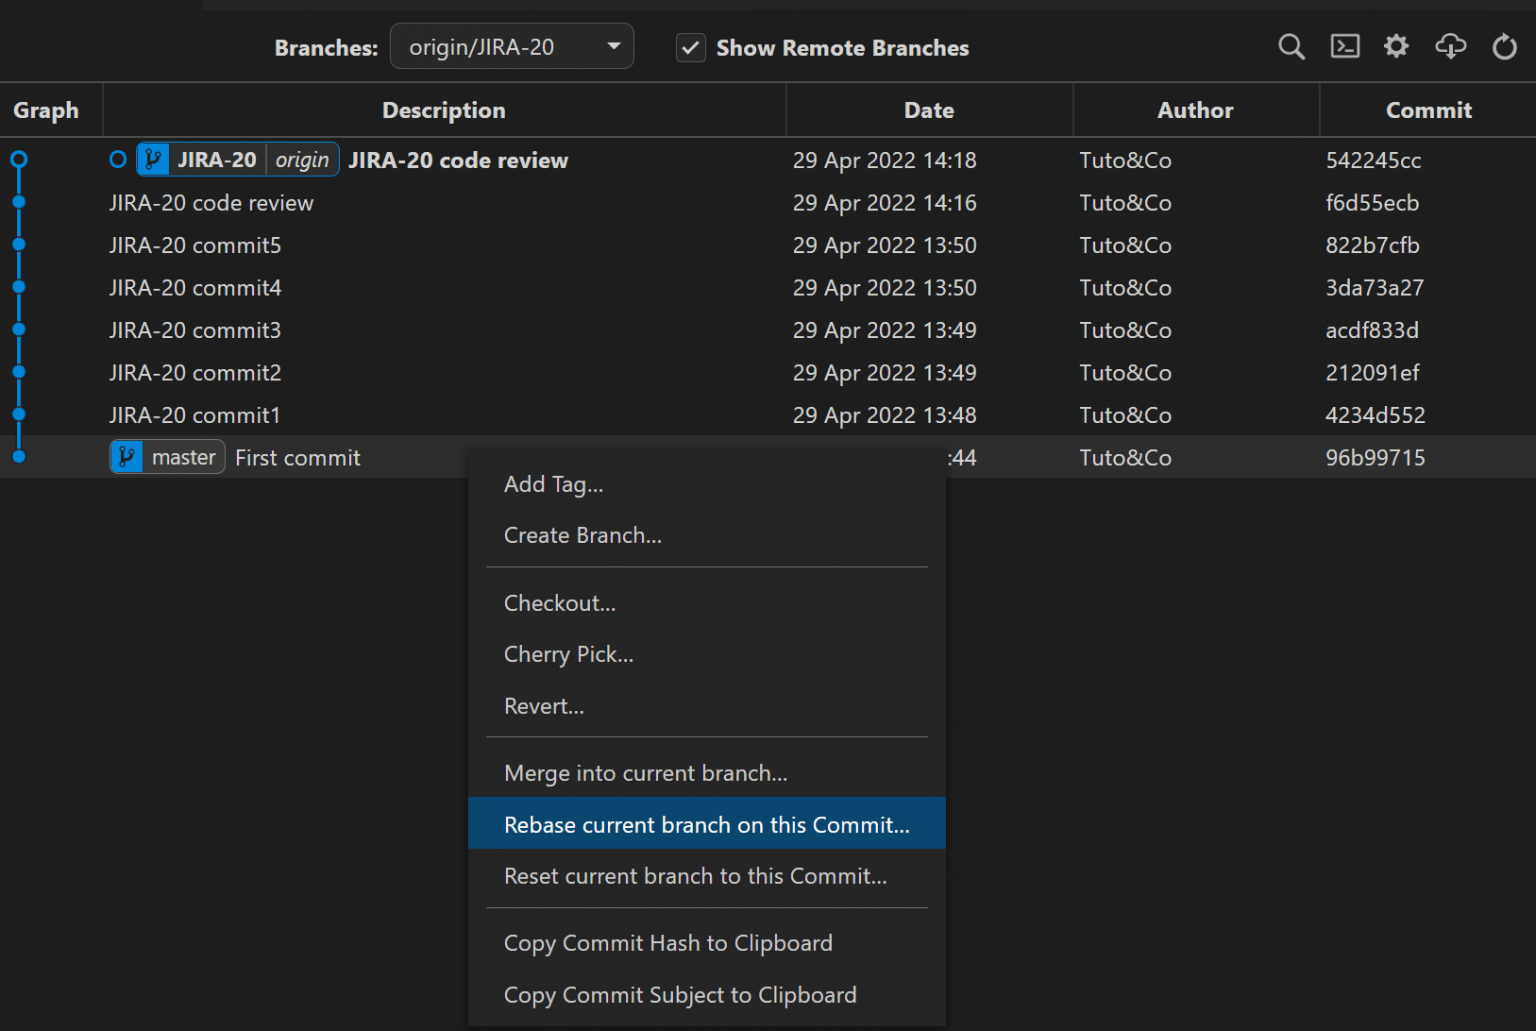Viewport: 1536px width, 1031px height.
Task: Open the integrated terminal
Action: [1345, 46]
